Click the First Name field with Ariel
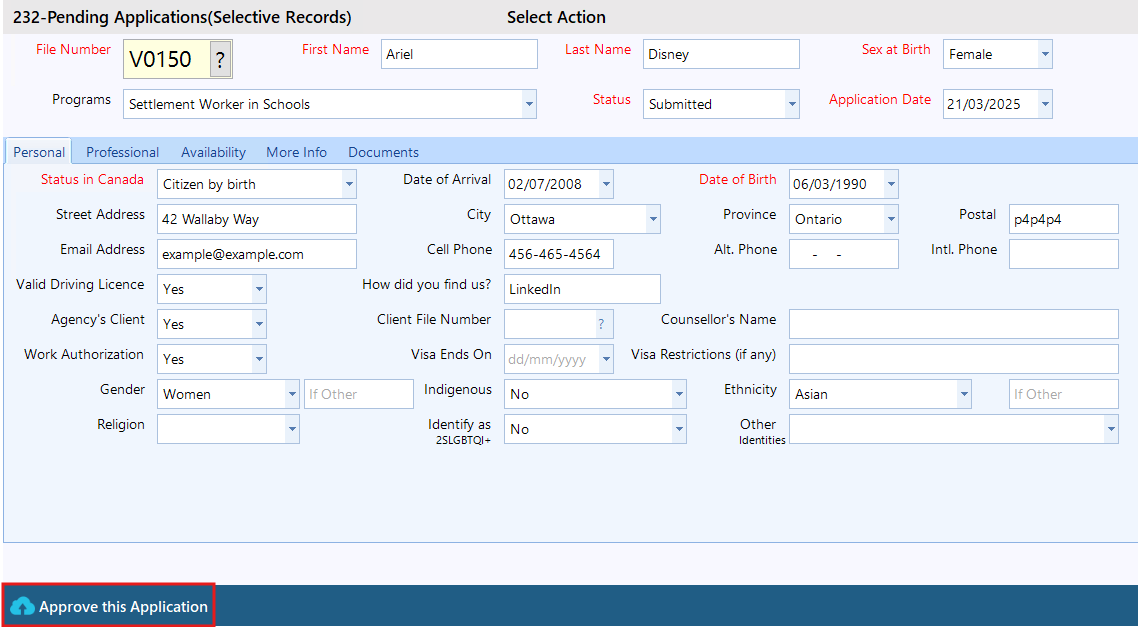This screenshot has width=1138, height=627. 459,54
